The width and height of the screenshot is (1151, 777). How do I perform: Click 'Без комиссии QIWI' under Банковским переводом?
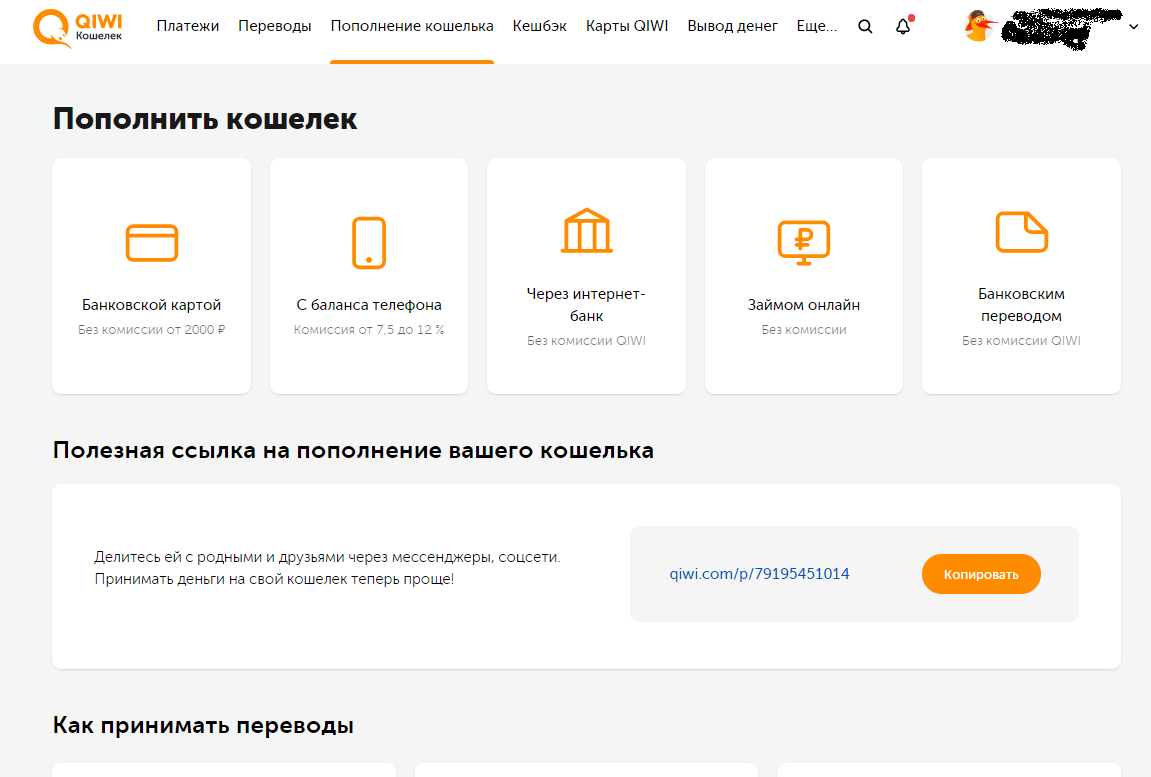pyautogui.click(x=1021, y=341)
